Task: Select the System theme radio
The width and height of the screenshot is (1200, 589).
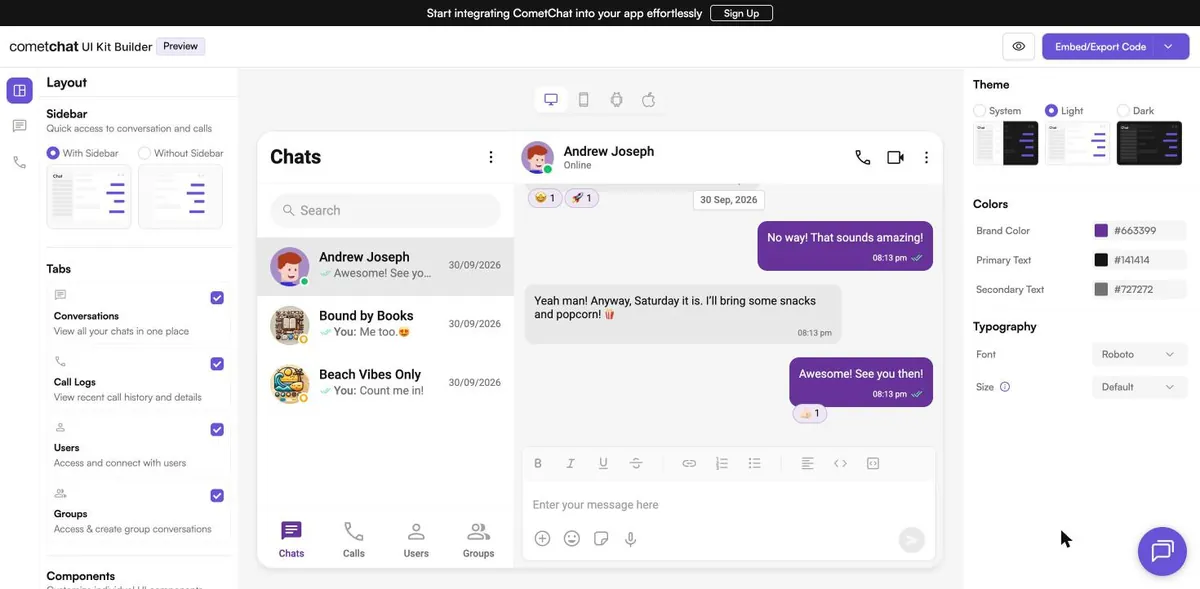Action: coord(980,111)
